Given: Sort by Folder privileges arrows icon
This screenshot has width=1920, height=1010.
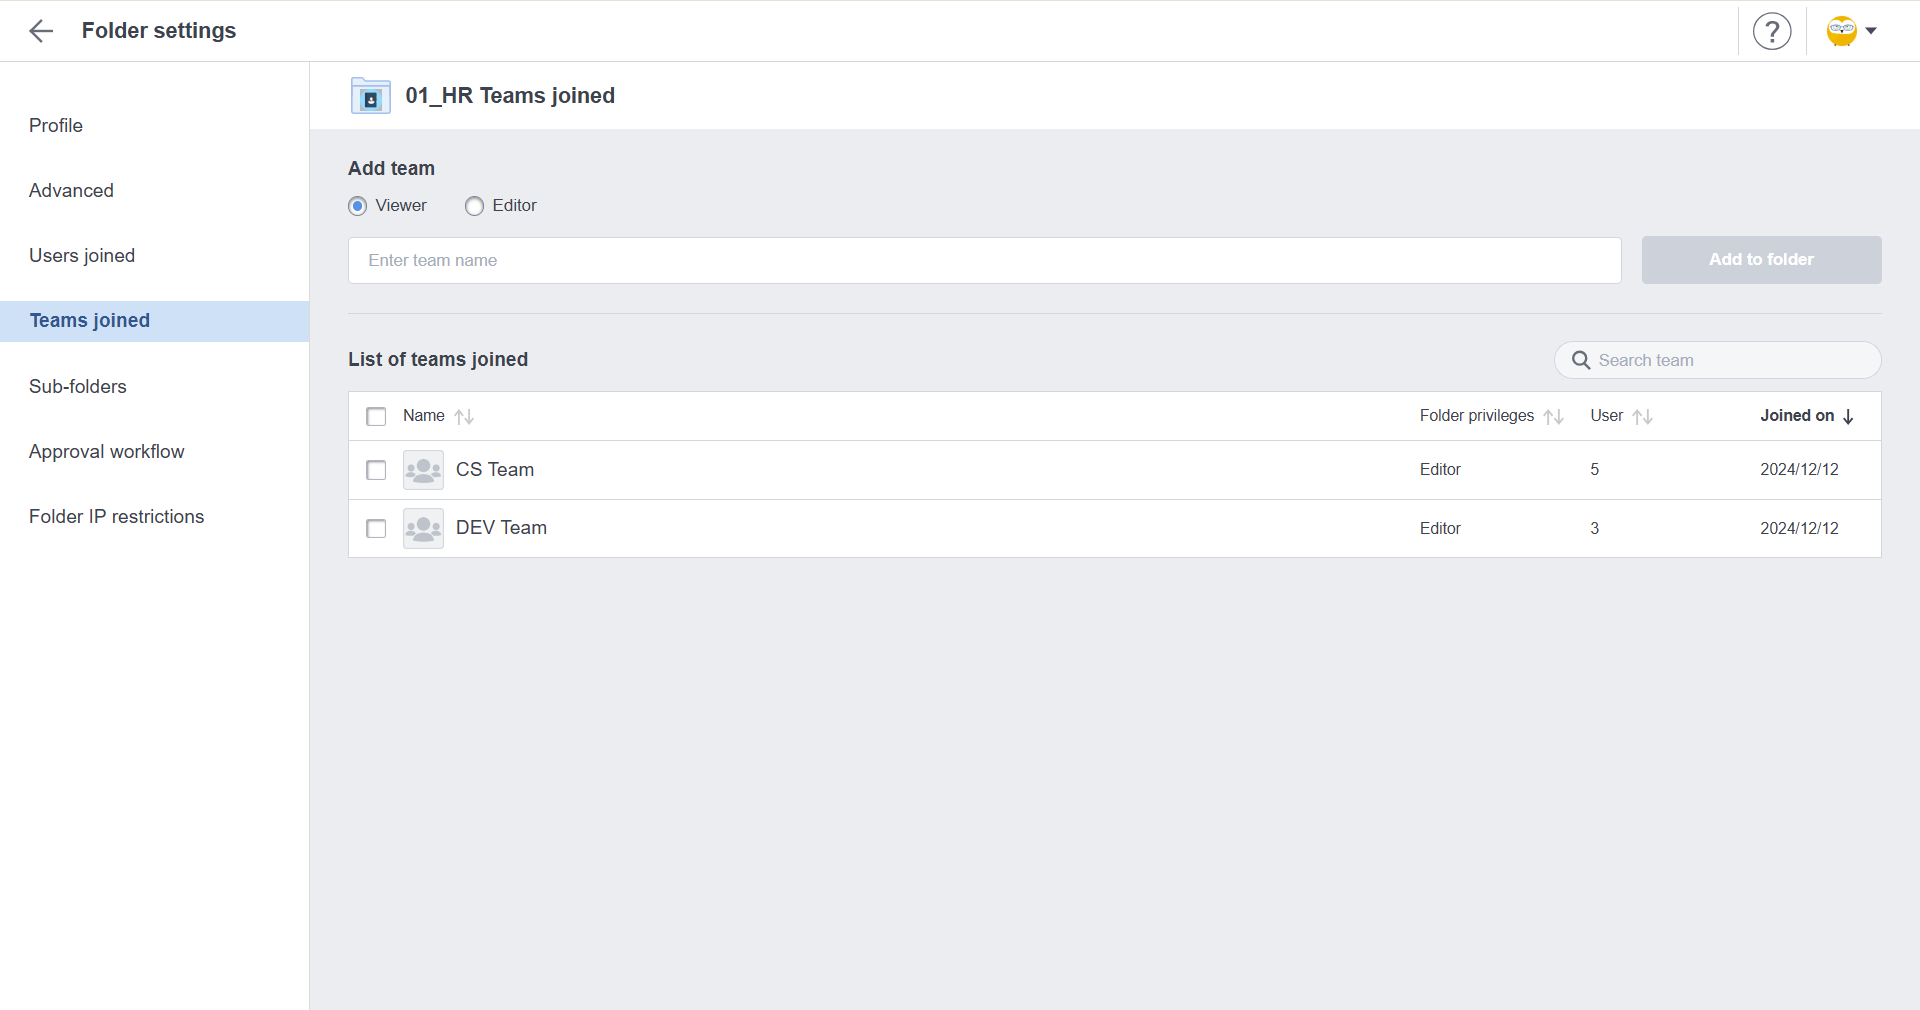Looking at the screenshot, I should click(x=1553, y=417).
